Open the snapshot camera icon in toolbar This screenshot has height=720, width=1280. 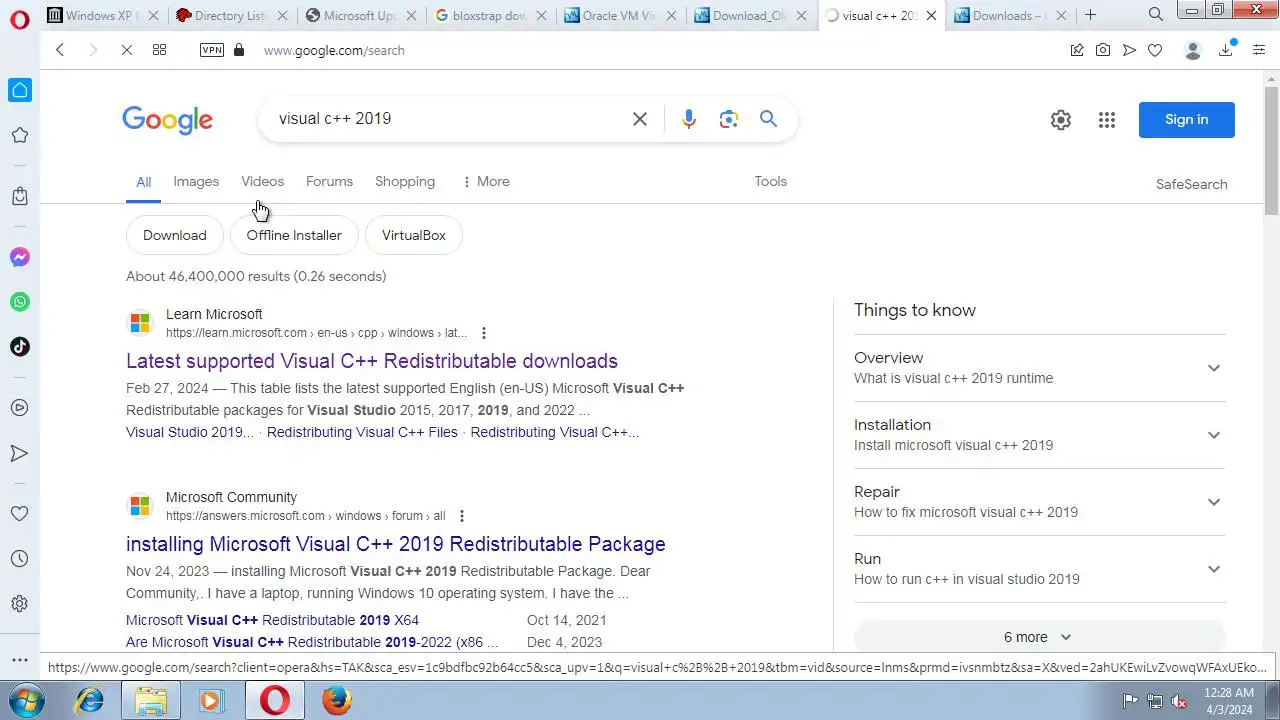(x=1103, y=50)
